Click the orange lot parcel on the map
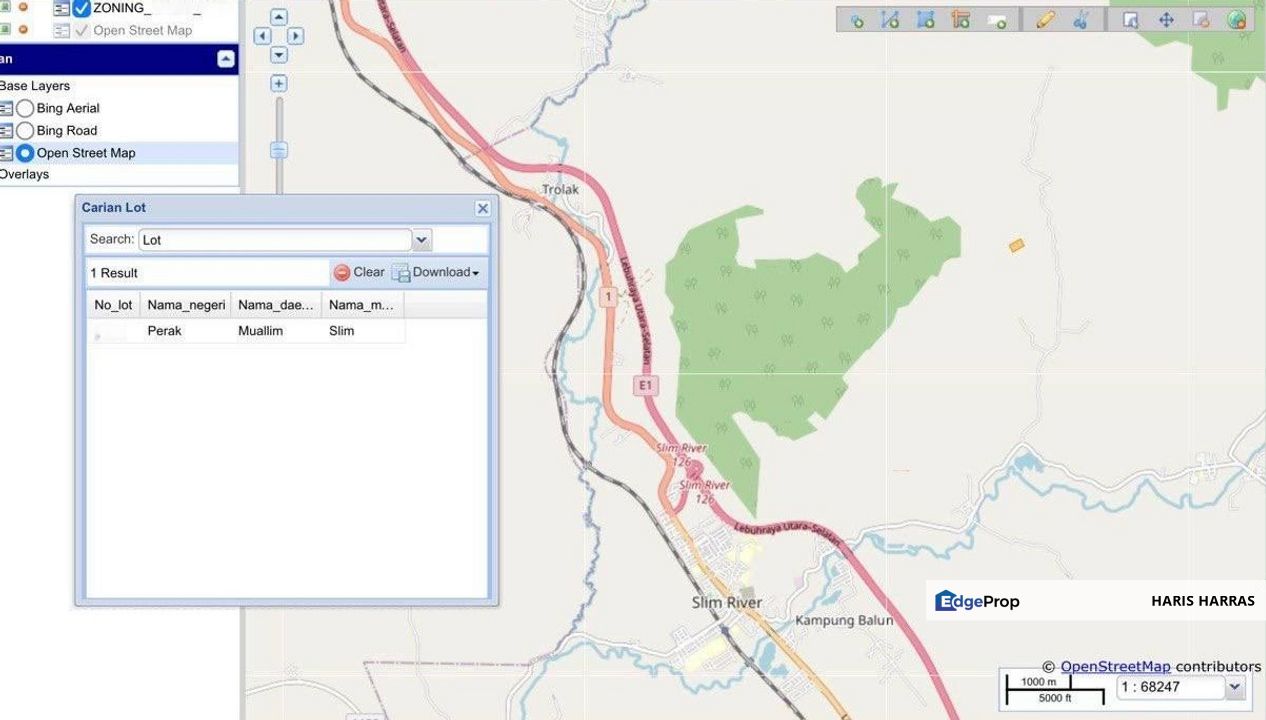This screenshot has height=720, width=1266. pos(1017,245)
